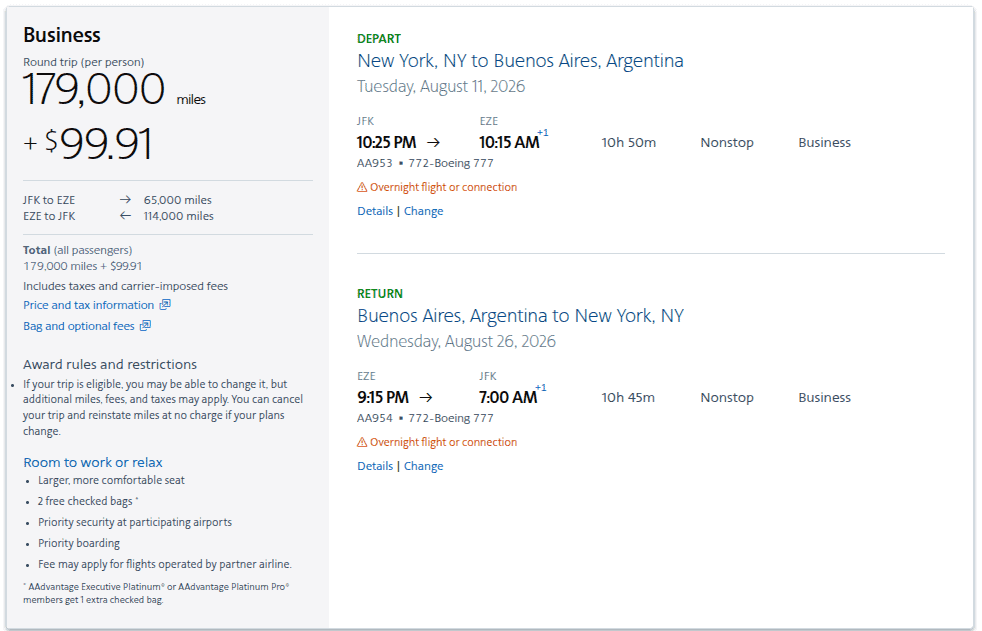This screenshot has width=982, height=631.
Task: Select the Buenos Aires to New York route heading
Action: (520, 315)
